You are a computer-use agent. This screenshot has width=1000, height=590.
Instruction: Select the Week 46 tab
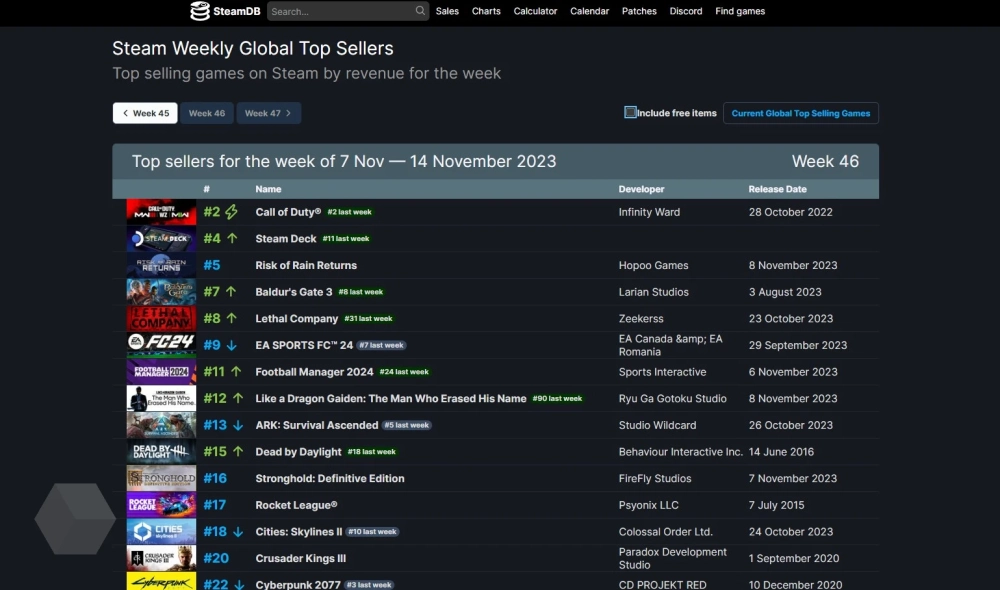point(207,113)
